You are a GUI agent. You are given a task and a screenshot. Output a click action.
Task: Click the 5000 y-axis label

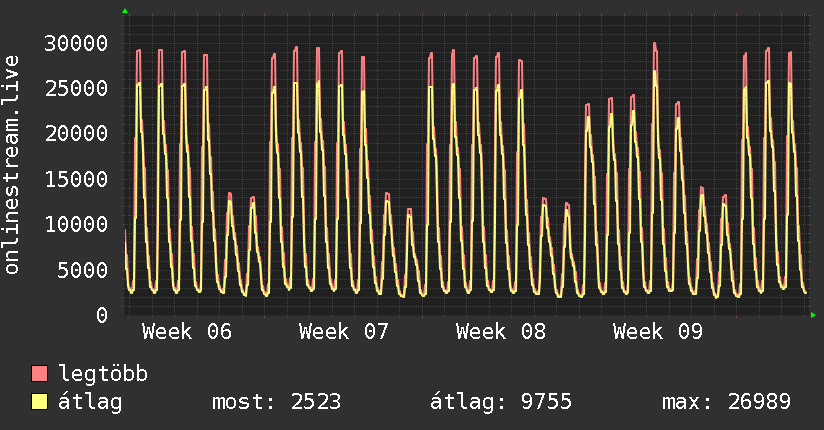(83, 271)
